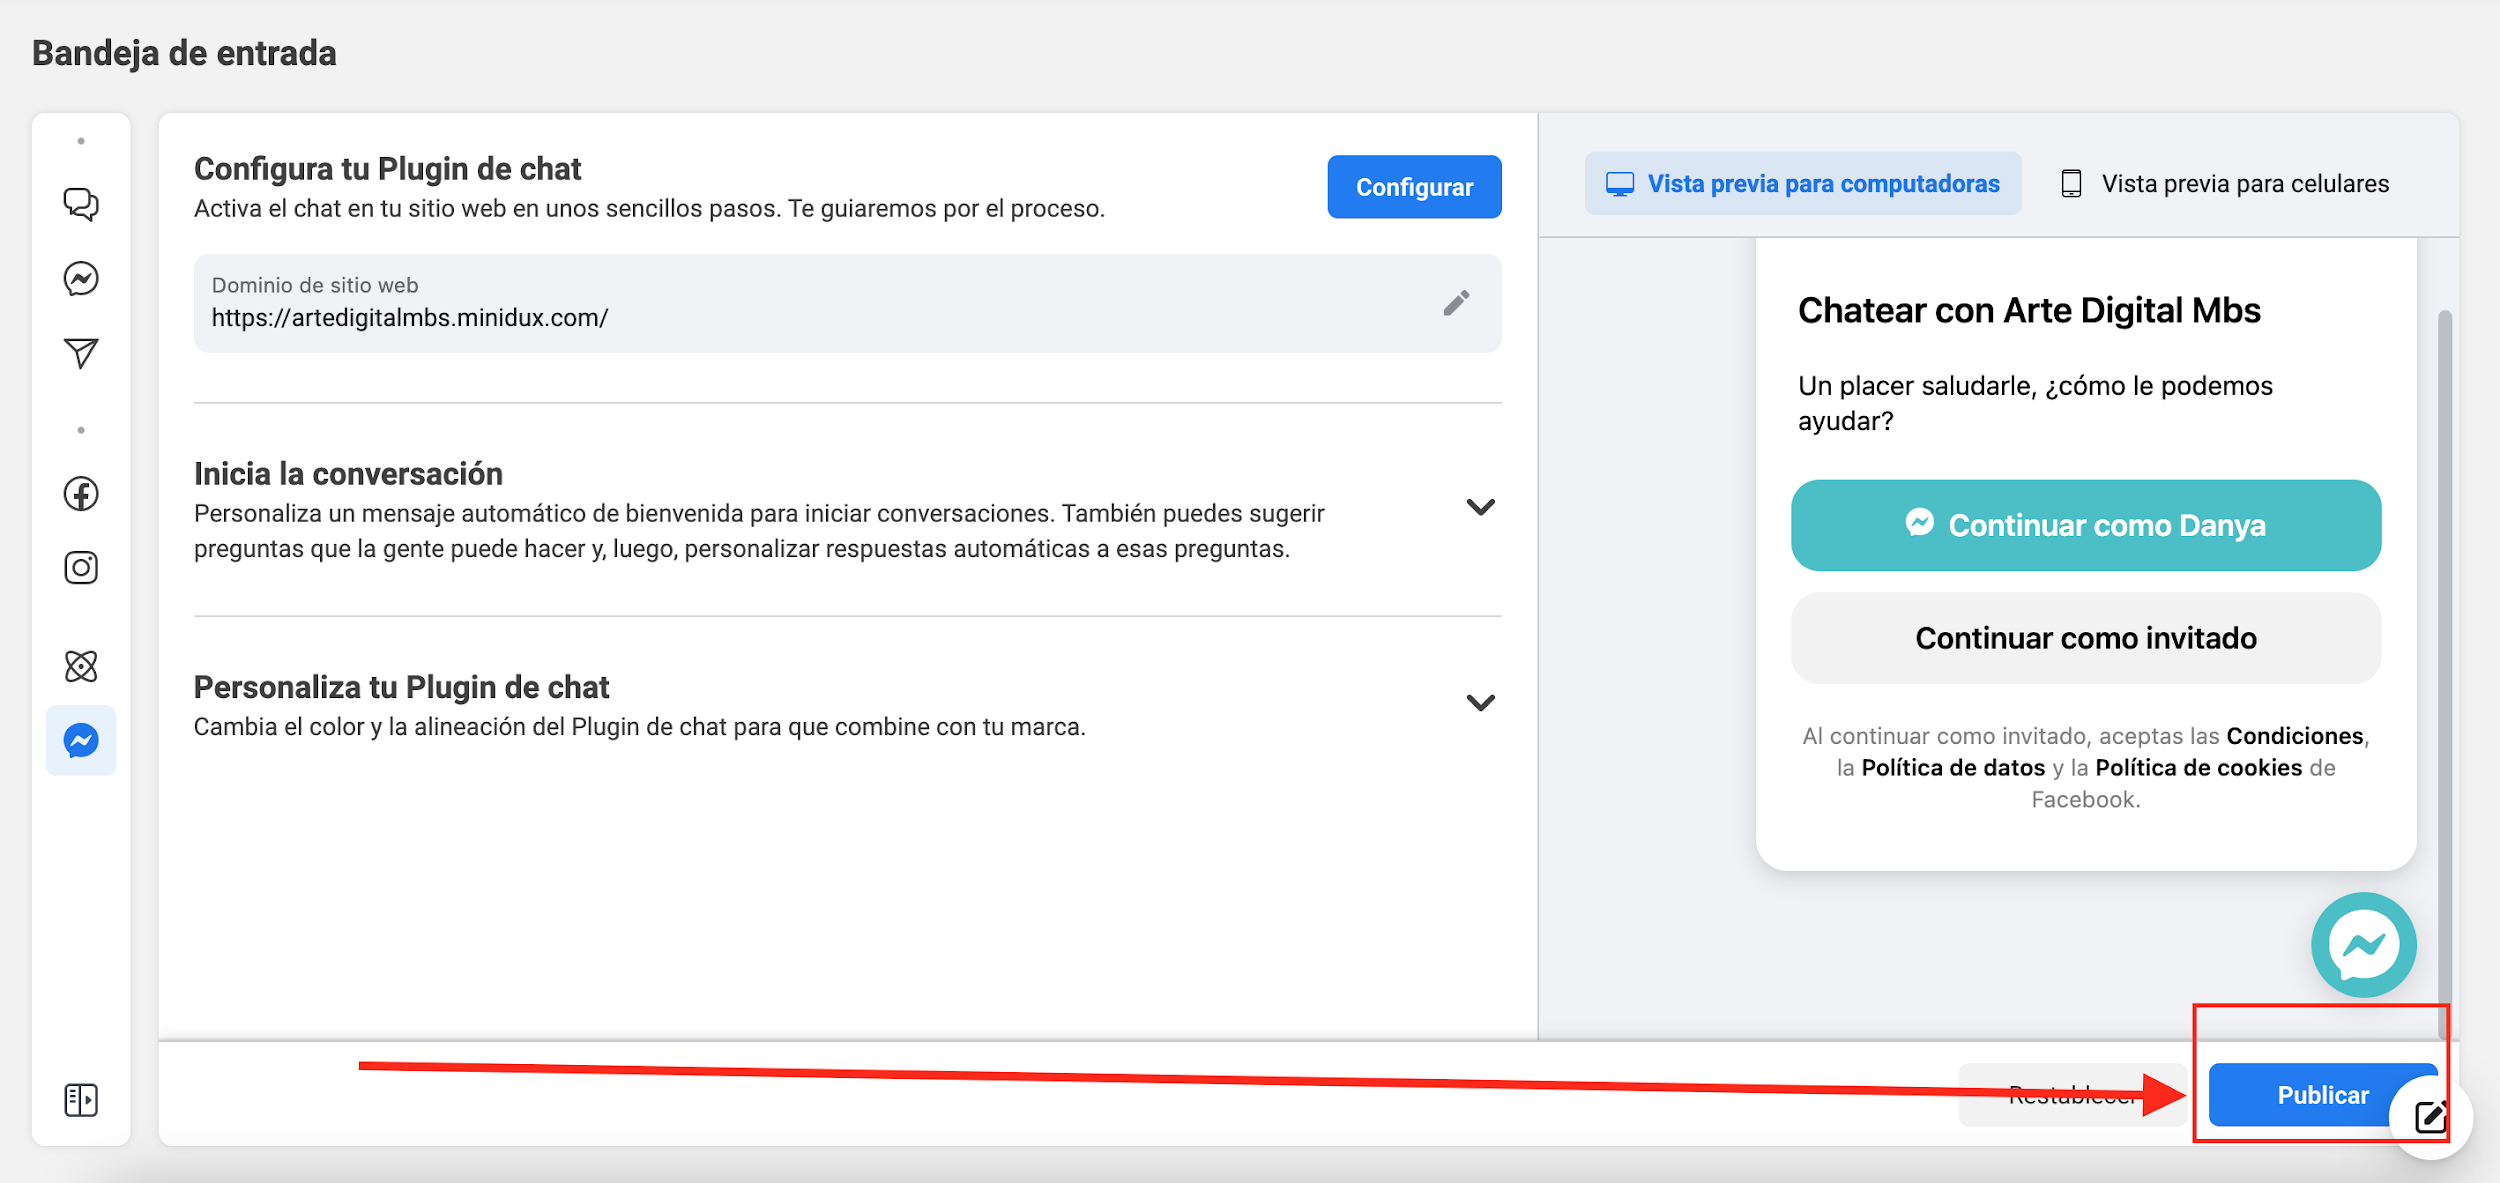This screenshot has height=1183, width=2500.
Task: Click Continuar como Danya teal button
Action: [2085, 525]
